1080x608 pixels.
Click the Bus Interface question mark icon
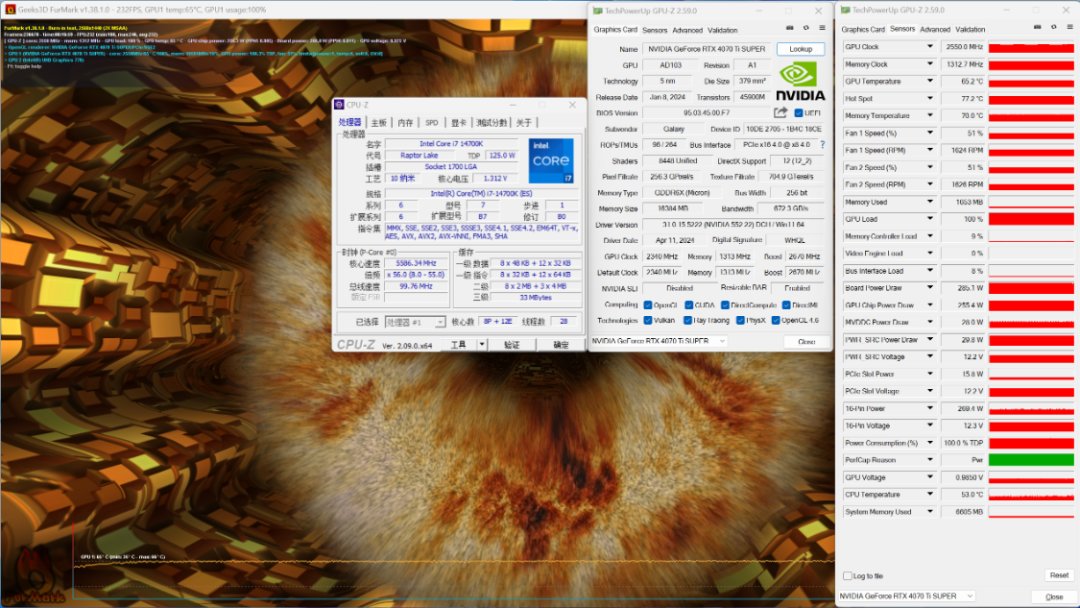(x=822, y=145)
